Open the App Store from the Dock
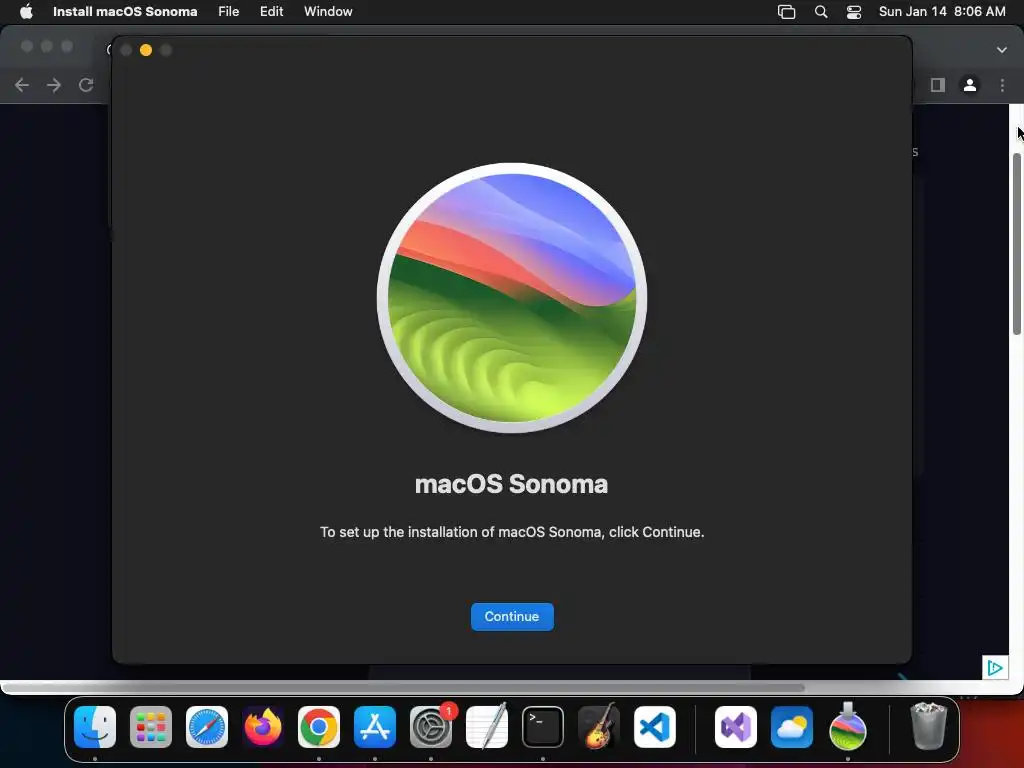1024x768 pixels. tap(375, 727)
